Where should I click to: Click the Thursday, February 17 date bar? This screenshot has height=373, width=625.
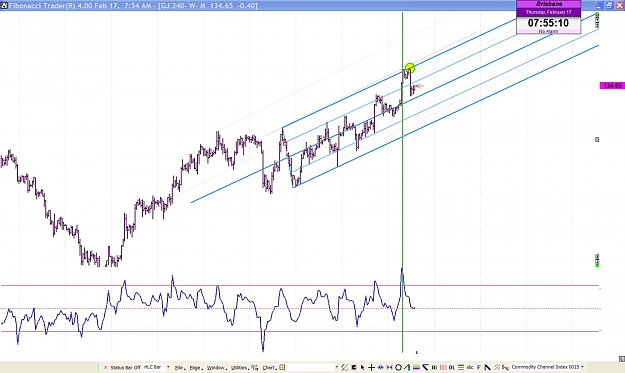[x=548, y=12]
